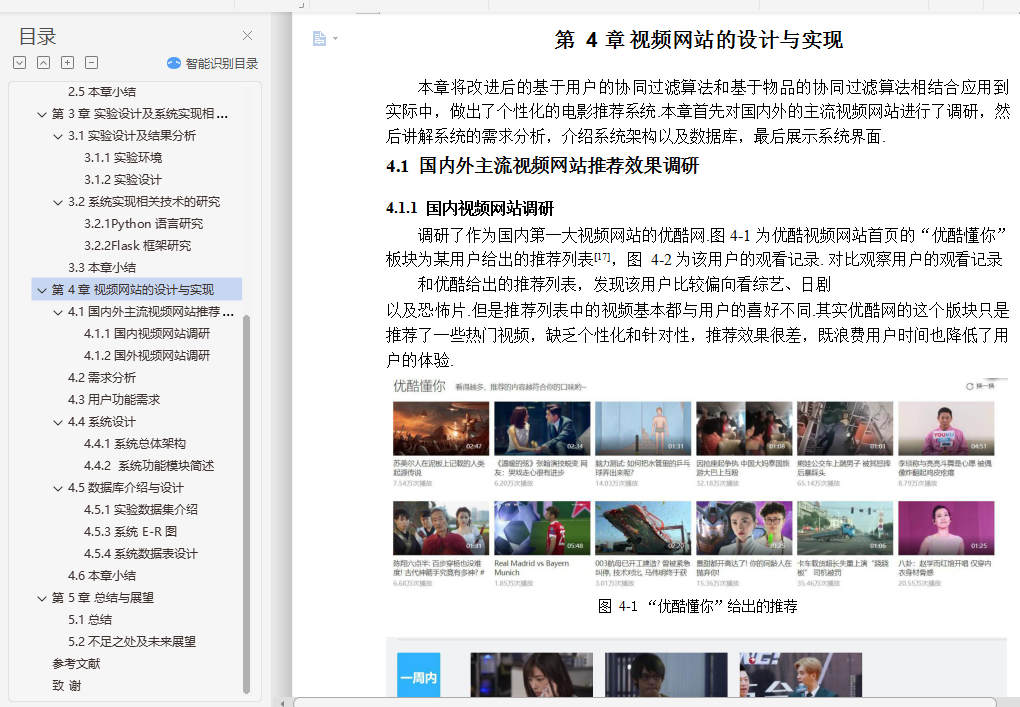The width and height of the screenshot is (1020, 707).
Task: Go to 4.1.1 国内视频网站调研 entry
Action: 147,334
